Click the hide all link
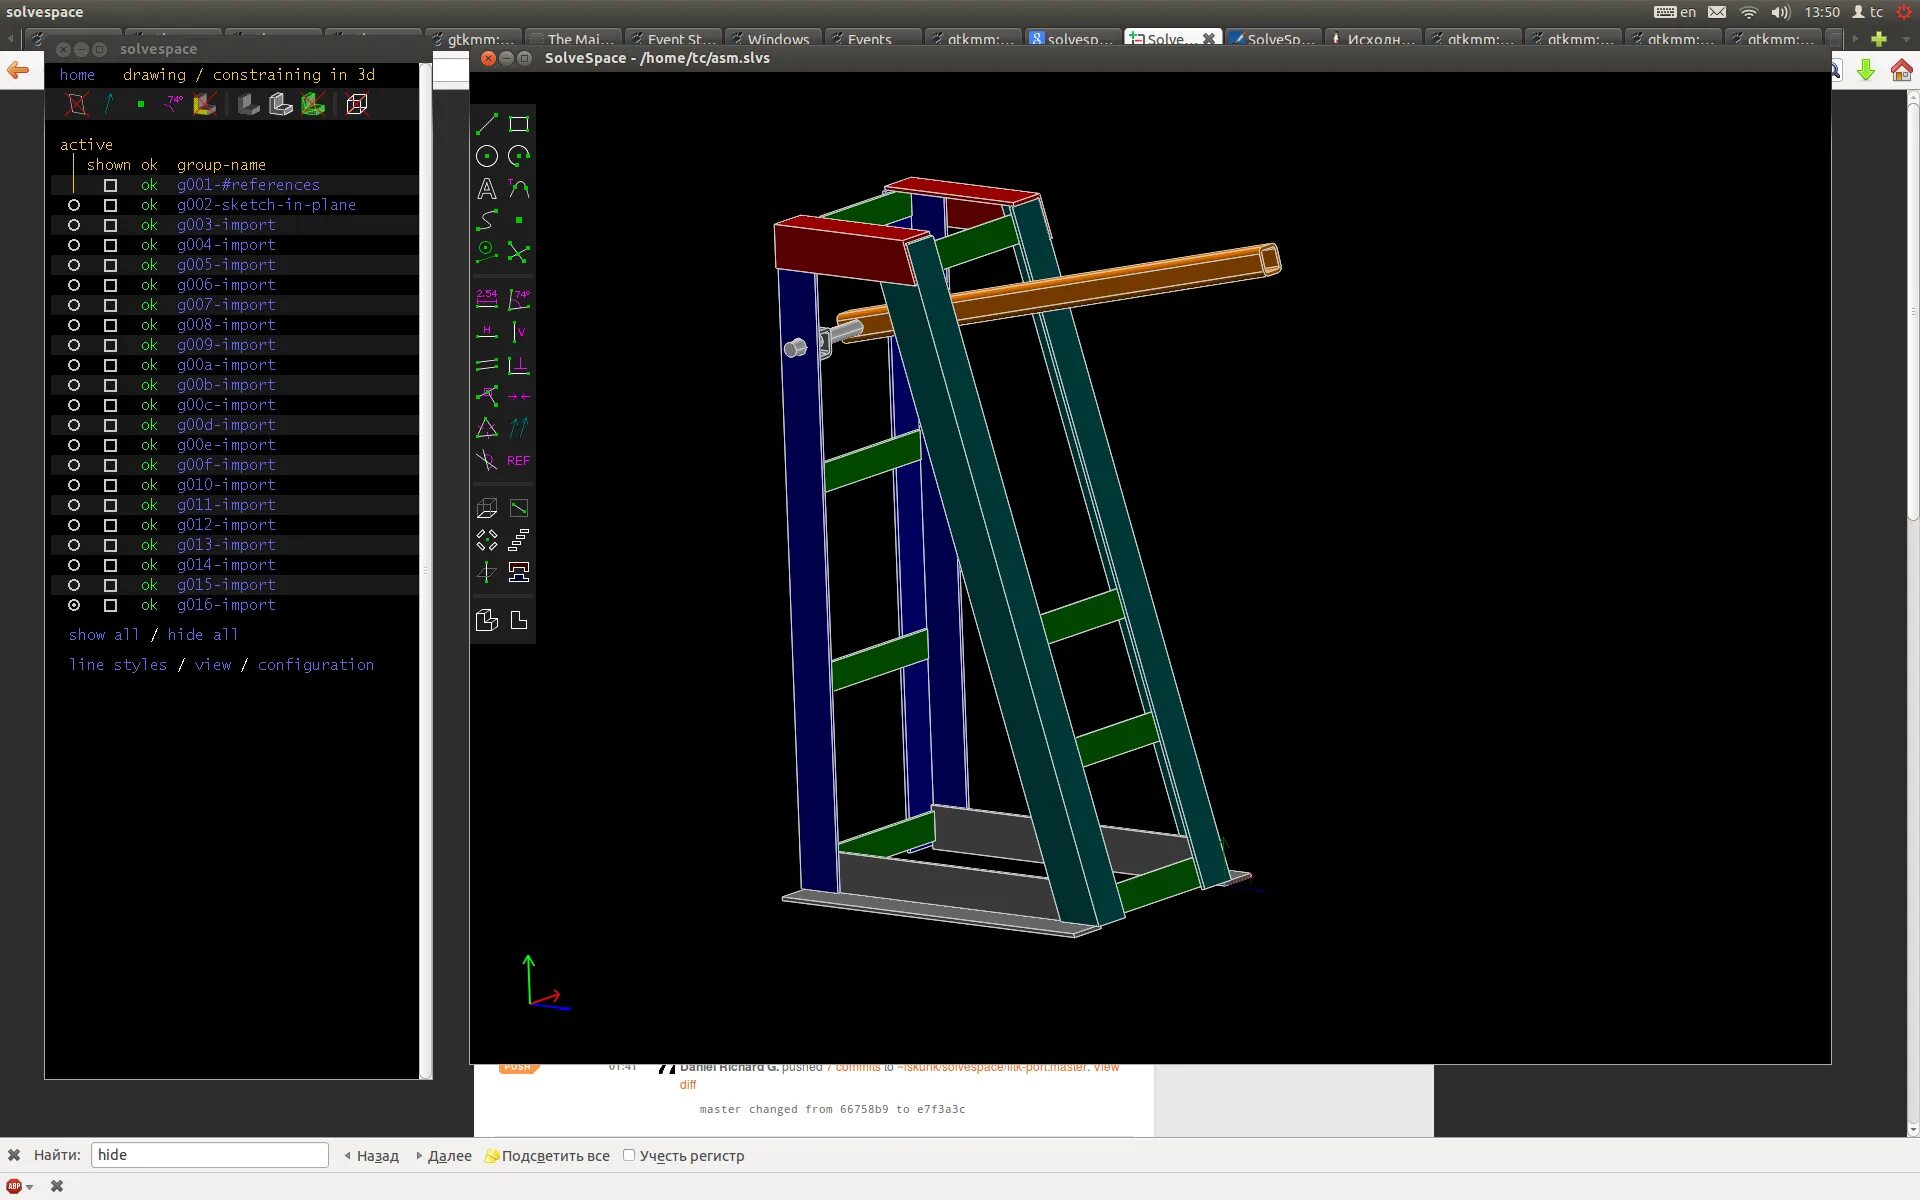1920x1200 pixels. point(202,635)
